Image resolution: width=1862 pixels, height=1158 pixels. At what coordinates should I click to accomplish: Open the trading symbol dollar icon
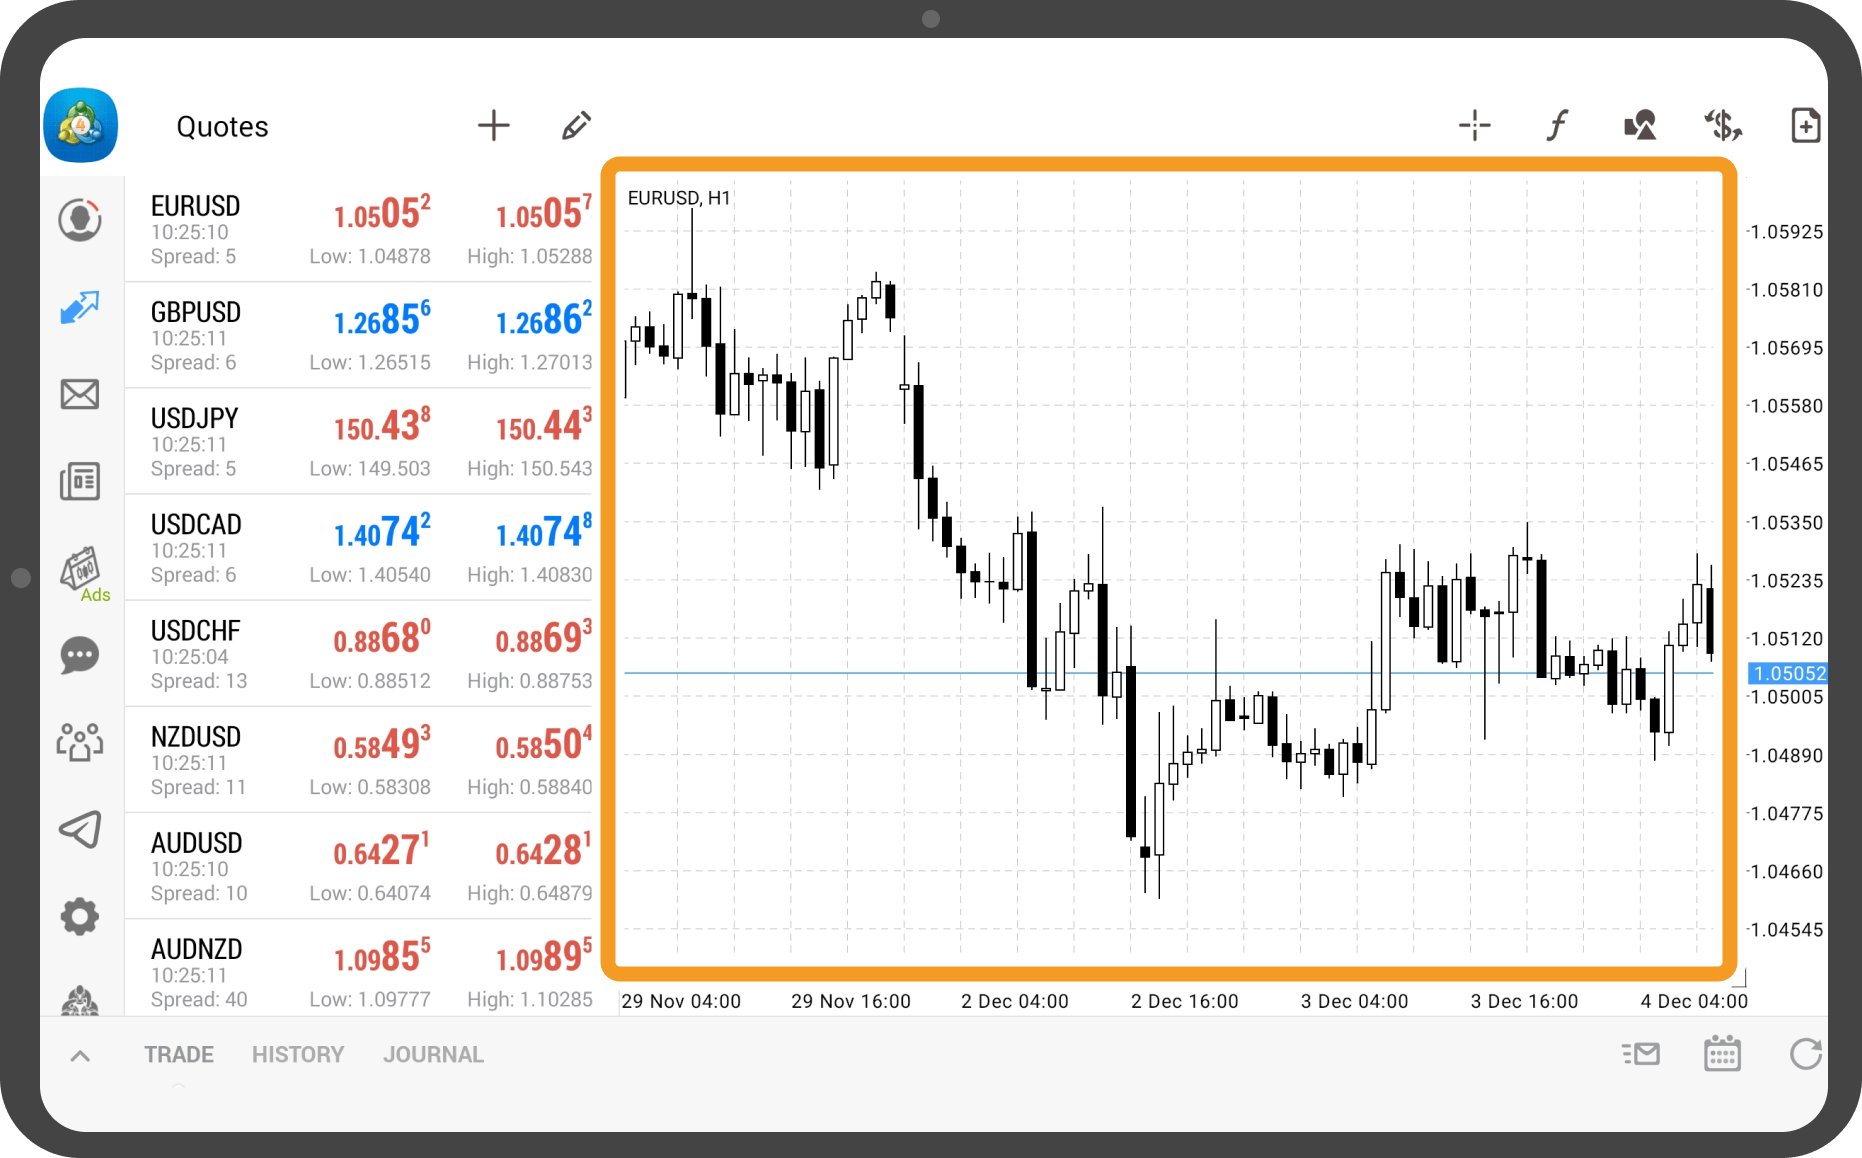(1723, 126)
